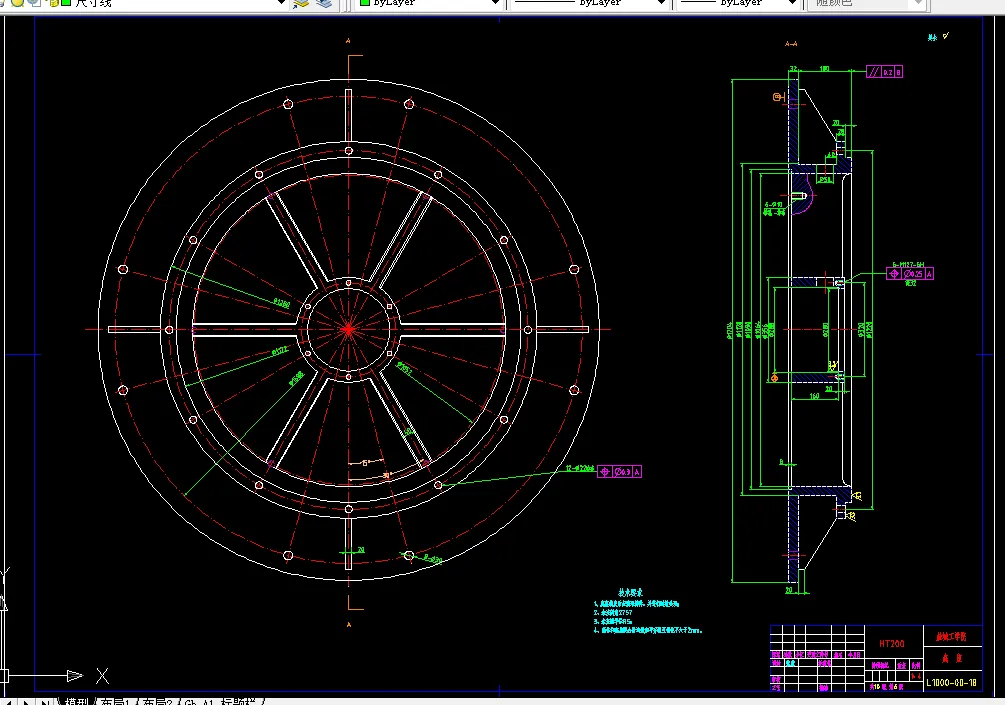Select the 180 width dimension in section view
Image resolution: width=1005 pixels, height=705 pixels.
824,68
